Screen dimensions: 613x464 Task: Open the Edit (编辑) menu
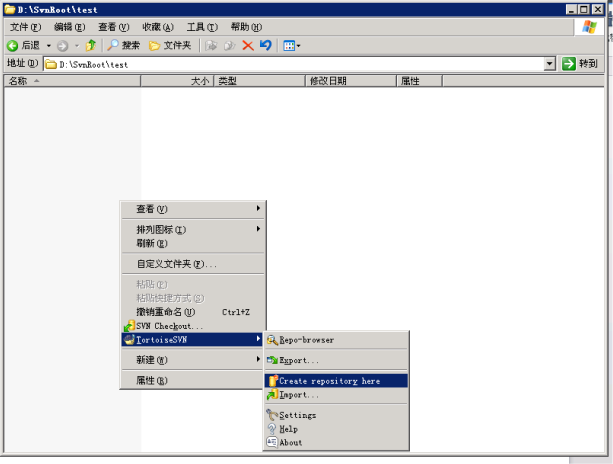point(70,27)
